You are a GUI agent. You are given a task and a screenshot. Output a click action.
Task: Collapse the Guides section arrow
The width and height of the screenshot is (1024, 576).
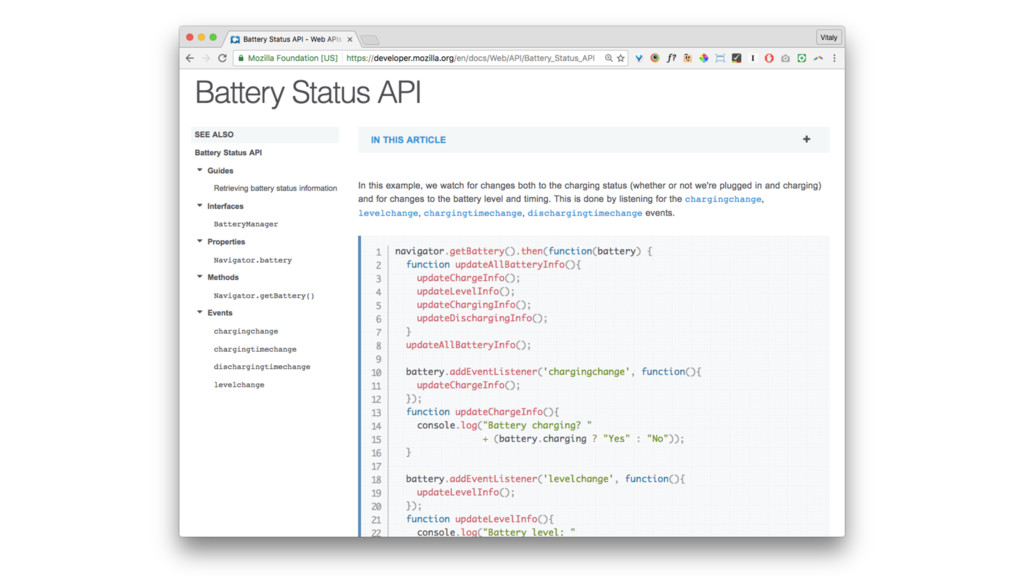pos(200,170)
